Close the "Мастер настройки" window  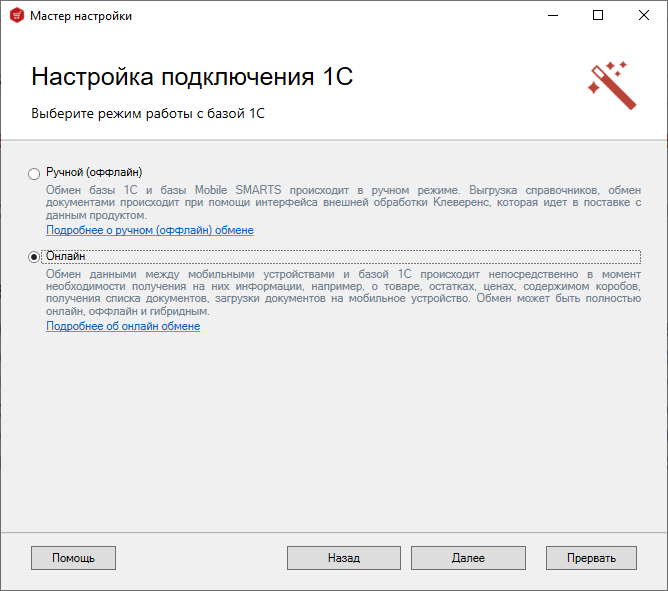[x=644, y=15]
